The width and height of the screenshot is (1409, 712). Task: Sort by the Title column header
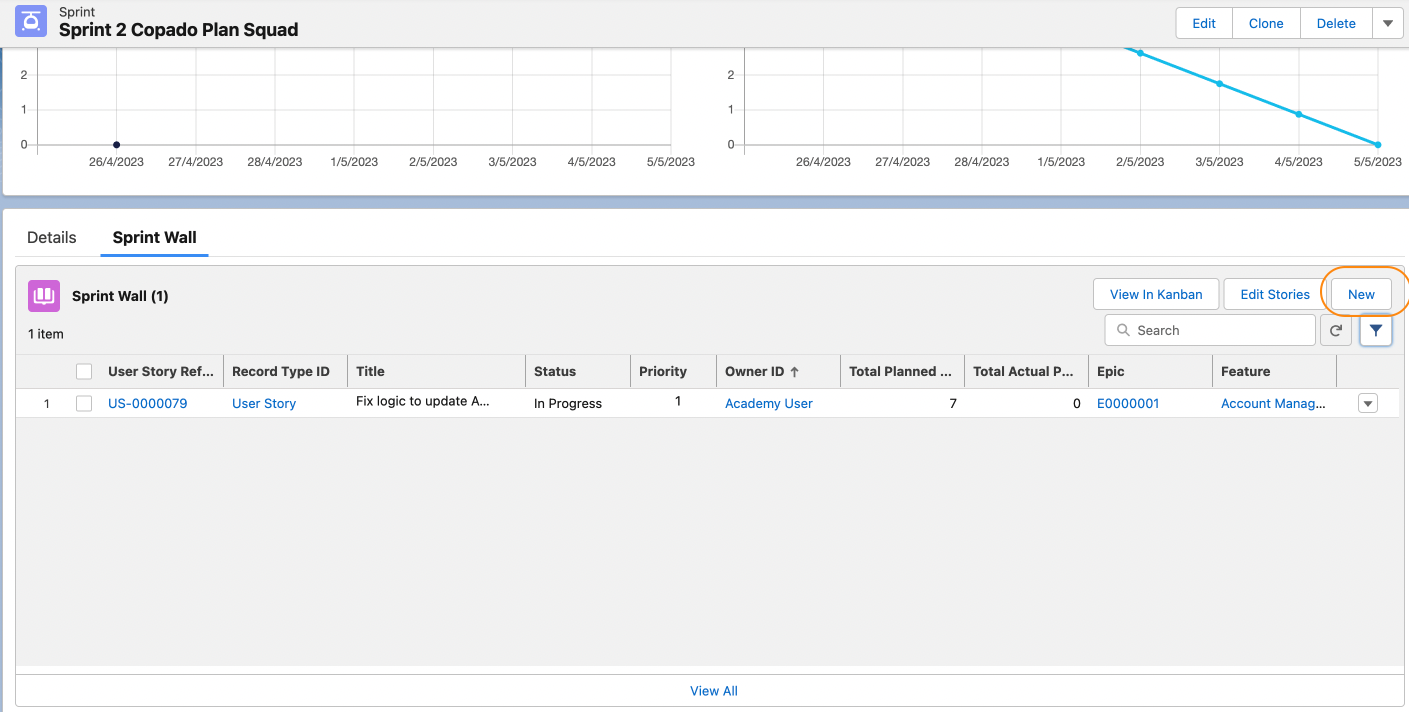437,371
